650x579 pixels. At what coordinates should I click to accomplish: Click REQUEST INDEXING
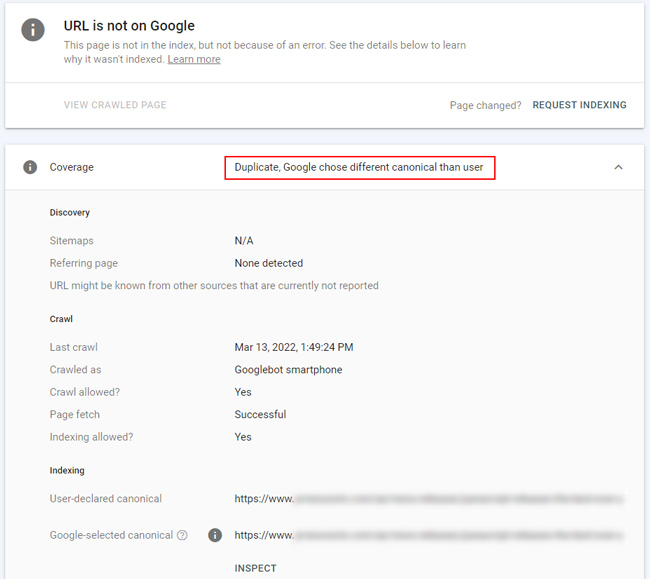[x=579, y=105]
